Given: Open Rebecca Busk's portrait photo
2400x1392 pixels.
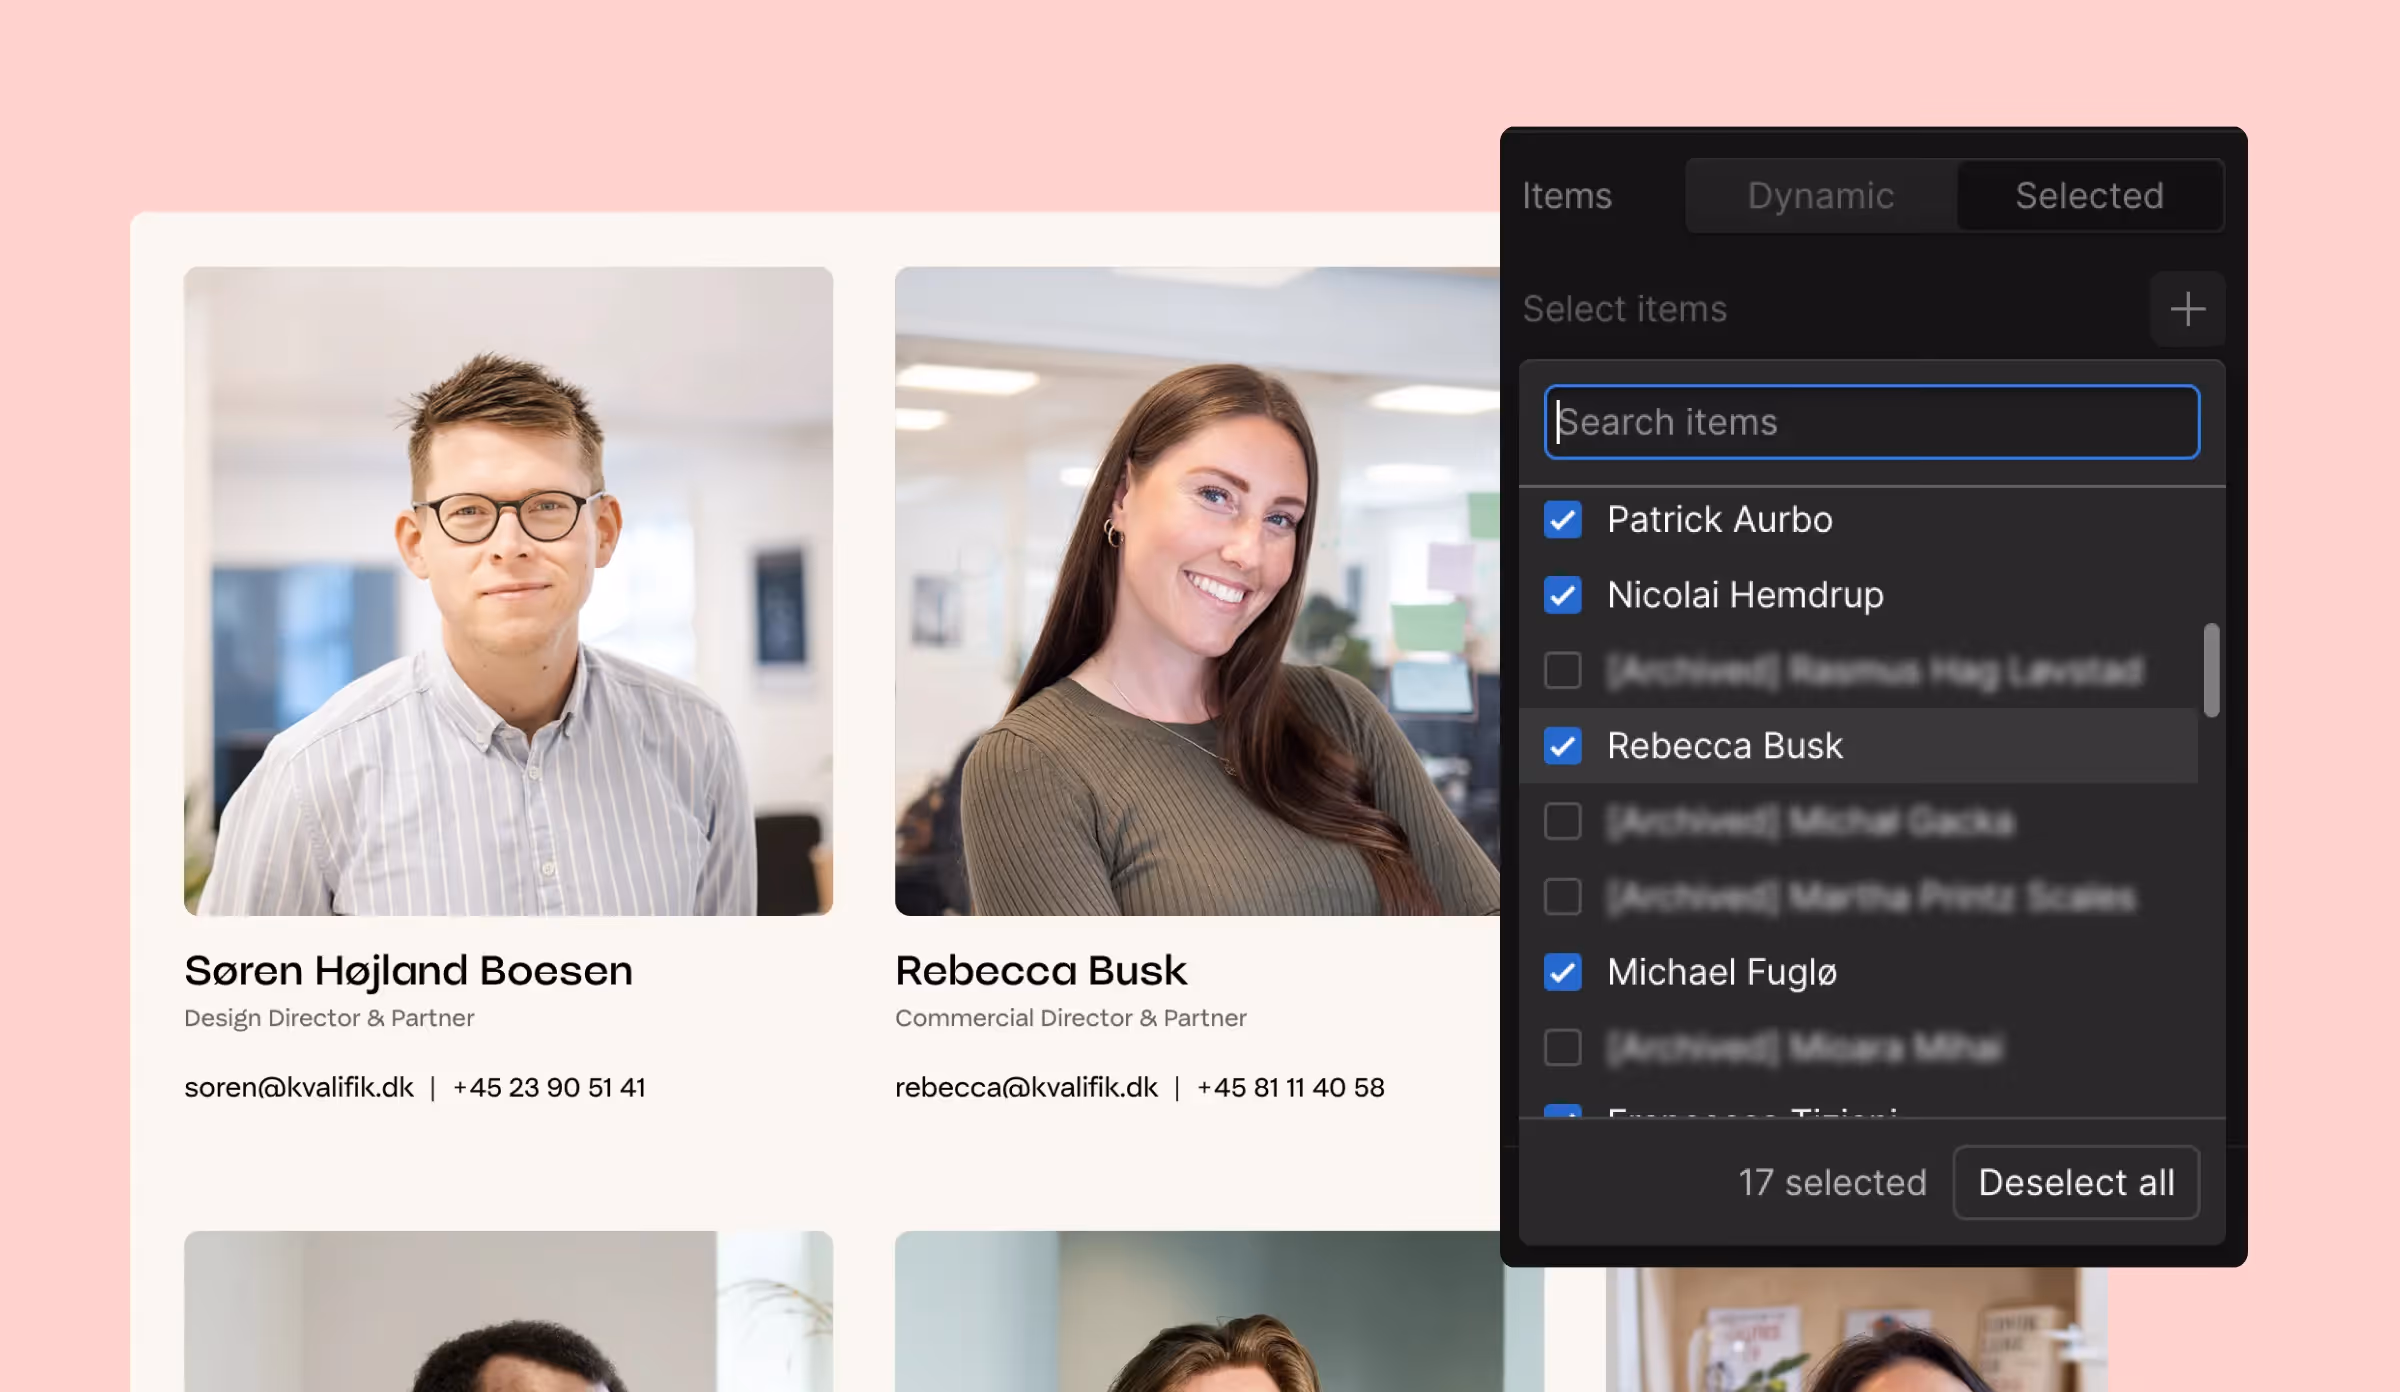Looking at the screenshot, I should (1197, 591).
